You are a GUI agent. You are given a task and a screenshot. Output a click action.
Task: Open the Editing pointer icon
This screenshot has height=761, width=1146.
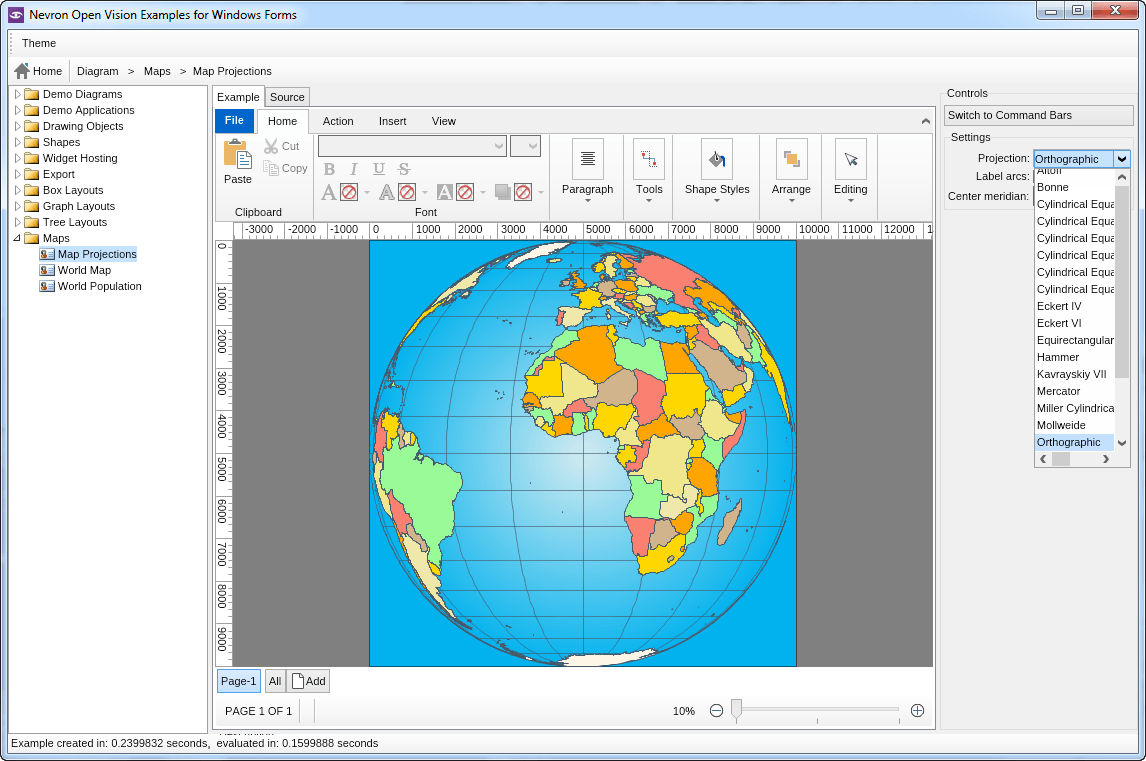coord(850,159)
